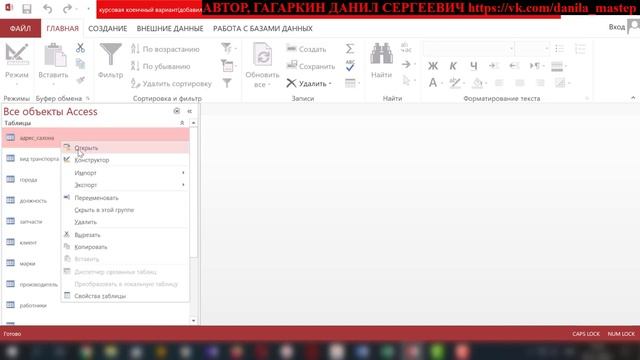The width and height of the screenshot is (640, 360).
Task: Click the Фильтр funnel icon
Action: (110, 54)
